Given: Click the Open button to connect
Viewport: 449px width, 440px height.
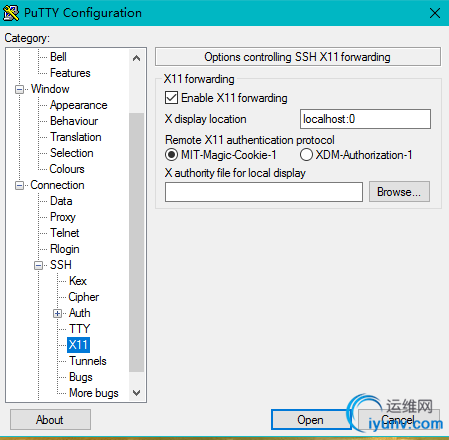Looking at the screenshot, I should [x=310, y=420].
